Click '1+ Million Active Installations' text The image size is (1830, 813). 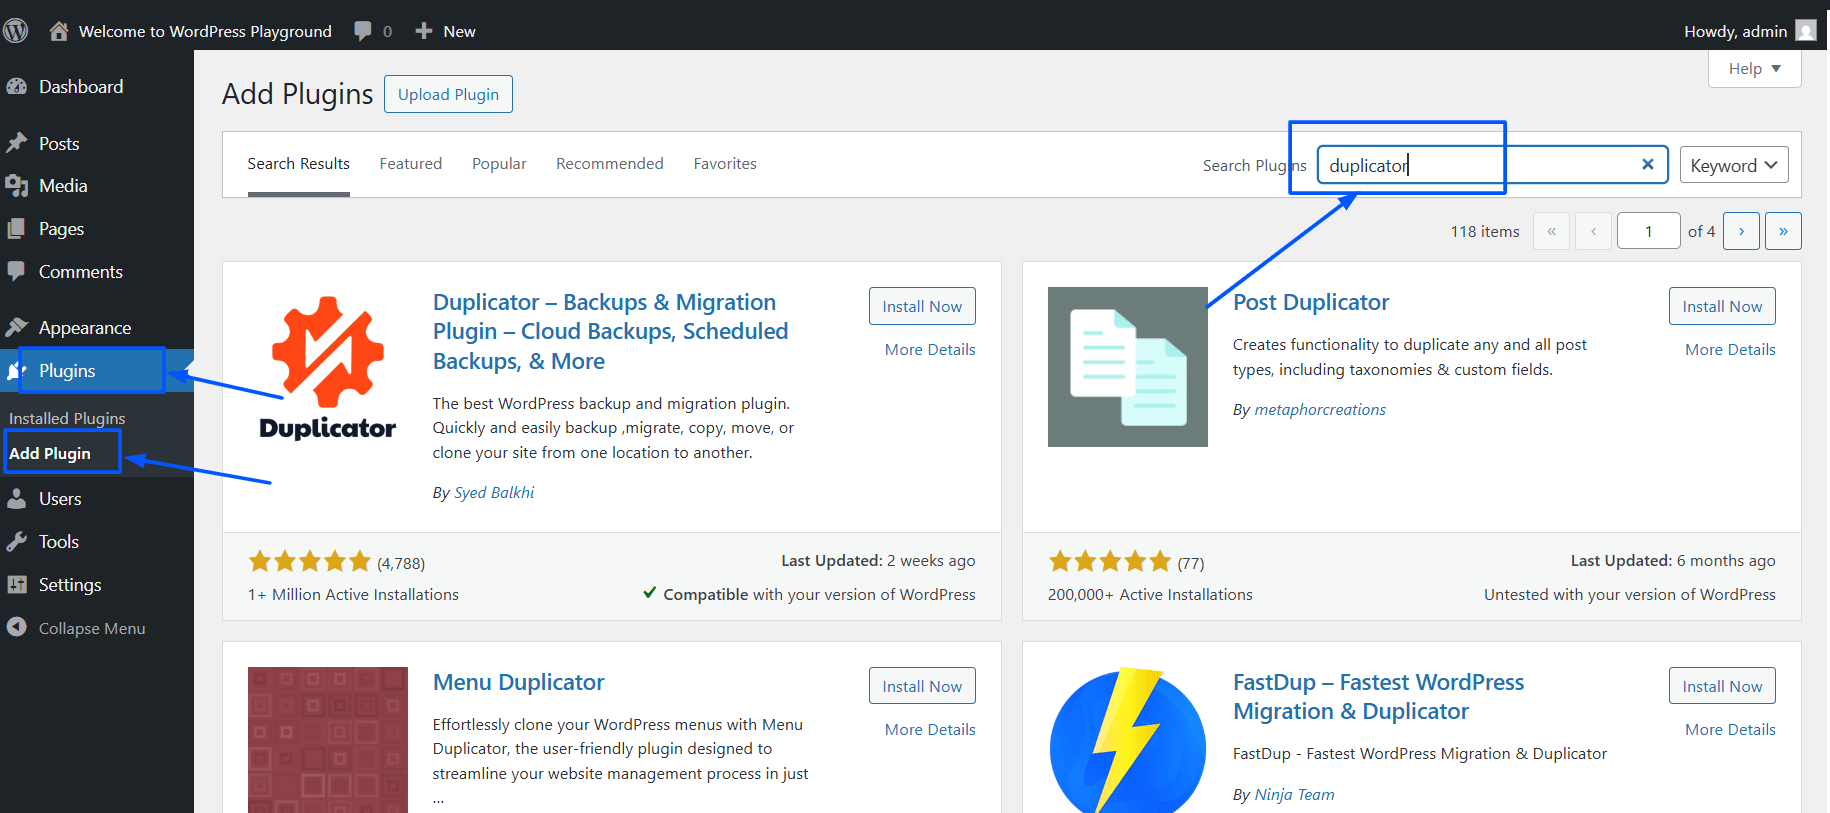coord(353,594)
